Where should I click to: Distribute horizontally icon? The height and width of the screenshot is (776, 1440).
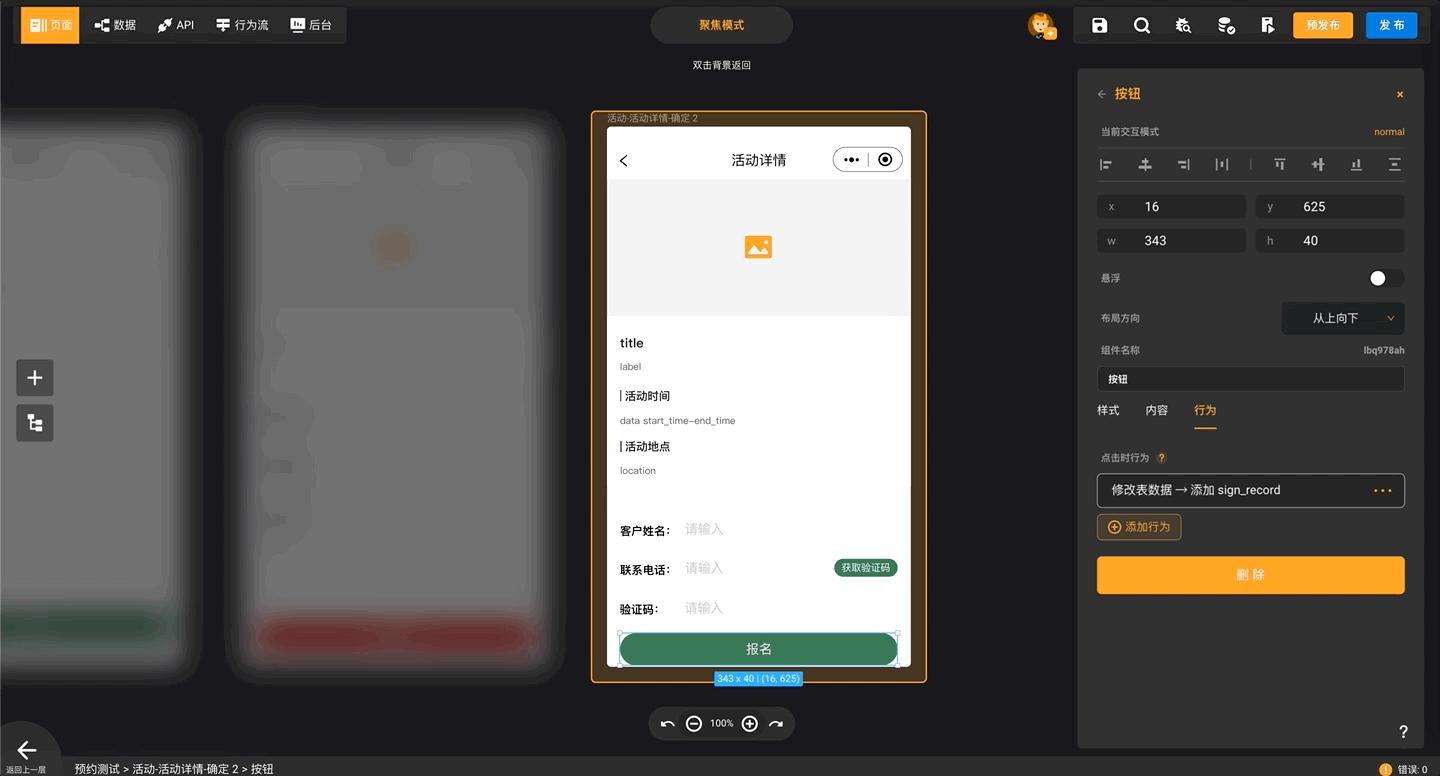pos(1222,164)
